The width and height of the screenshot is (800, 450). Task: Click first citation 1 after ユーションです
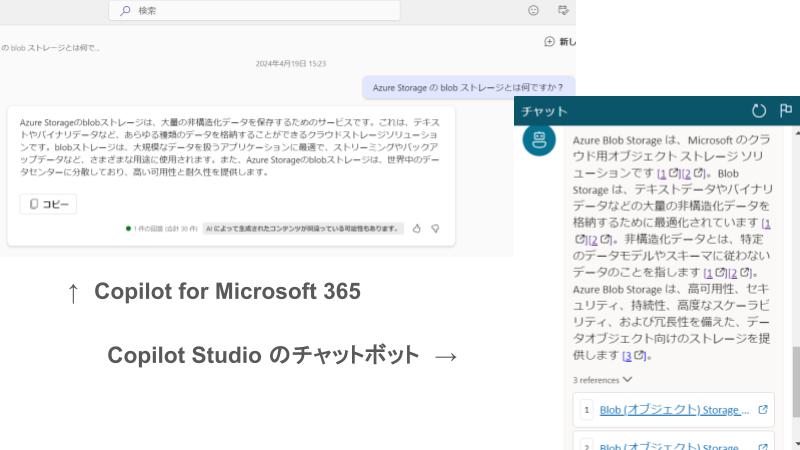662,174
